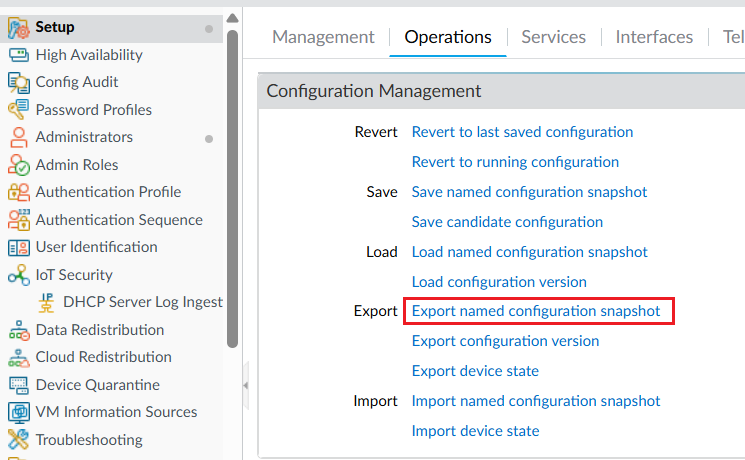
Task: Collapse the sidebar with the panel handle
Action: [x=246, y=385]
